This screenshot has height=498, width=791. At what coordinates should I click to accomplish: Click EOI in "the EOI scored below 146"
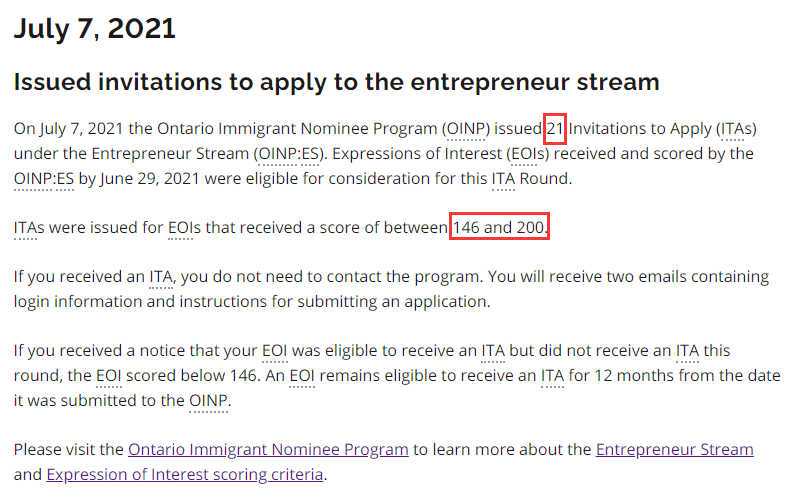[109, 375]
